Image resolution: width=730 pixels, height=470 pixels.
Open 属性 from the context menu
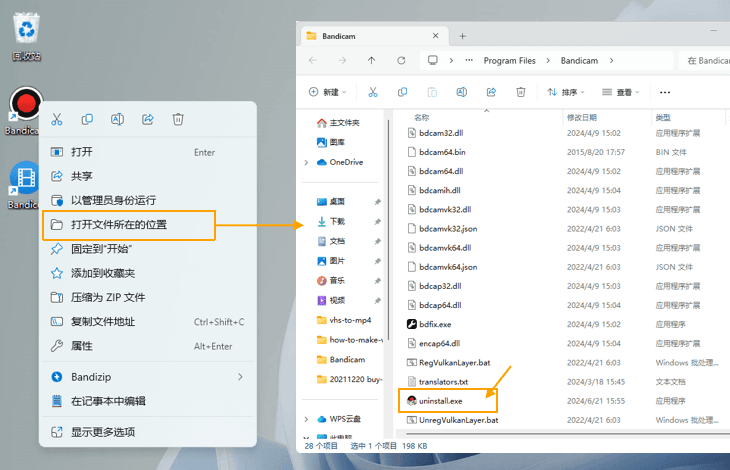(148, 346)
